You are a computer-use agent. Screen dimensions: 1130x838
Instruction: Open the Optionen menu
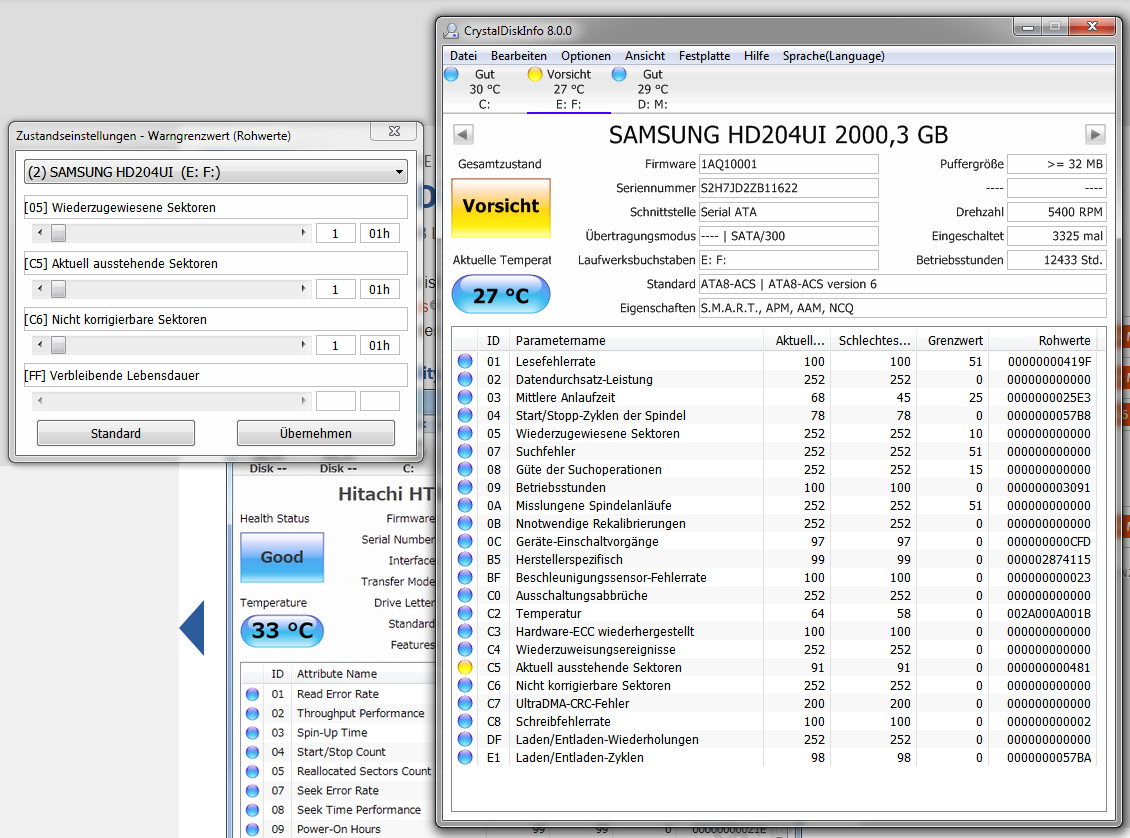tap(586, 55)
